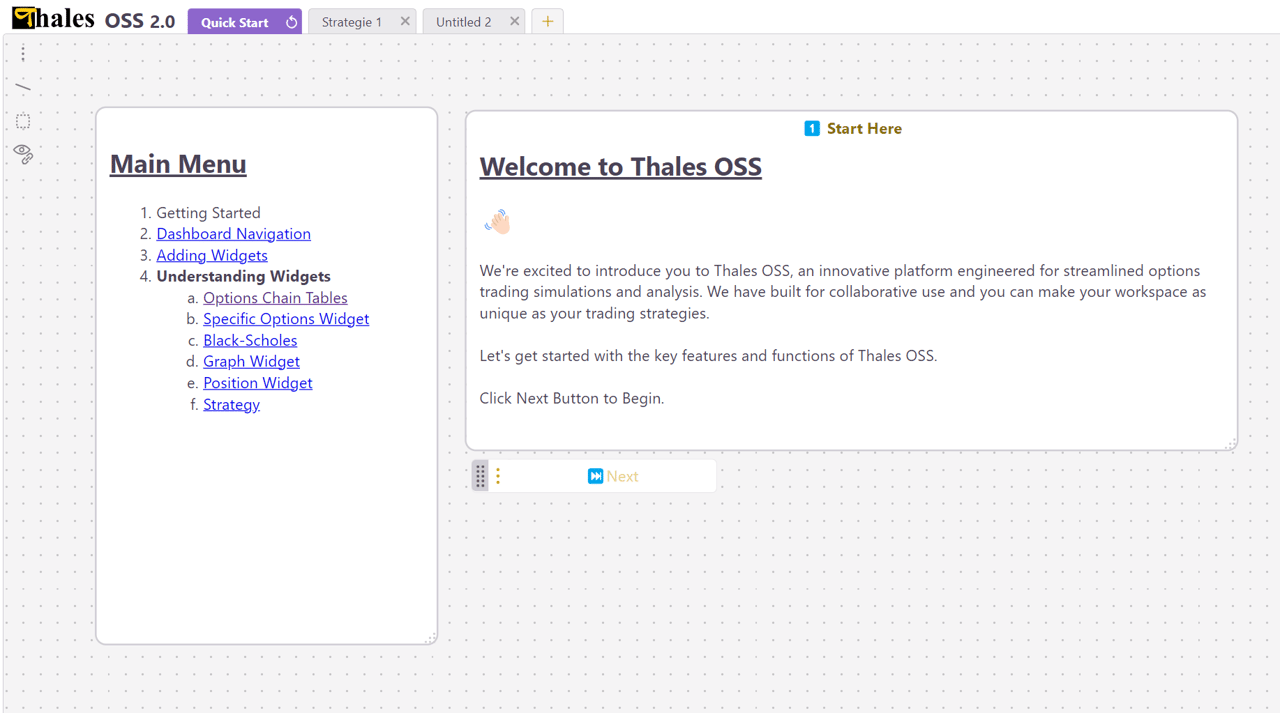
Task: Open the Options Chain Tables link
Action: coord(275,298)
